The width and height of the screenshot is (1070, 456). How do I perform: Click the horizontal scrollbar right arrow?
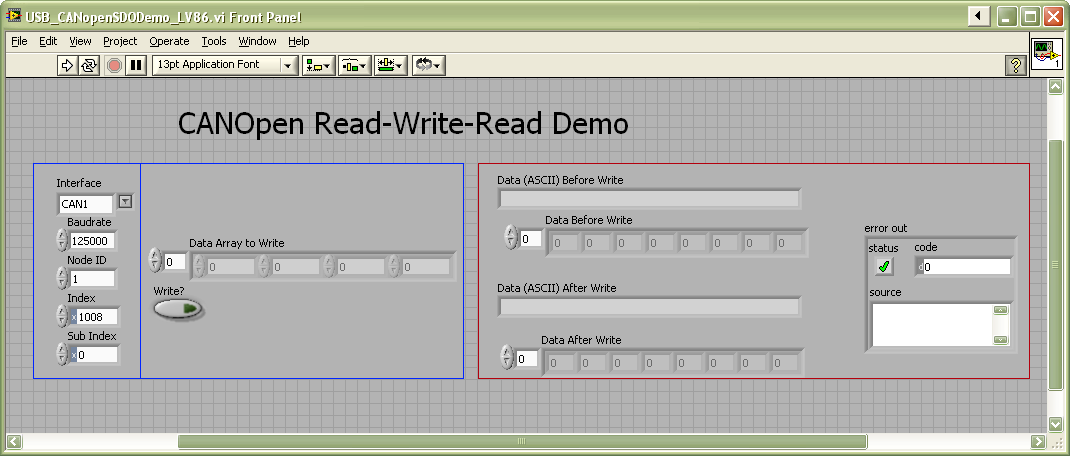click(x=1039, y=441)
